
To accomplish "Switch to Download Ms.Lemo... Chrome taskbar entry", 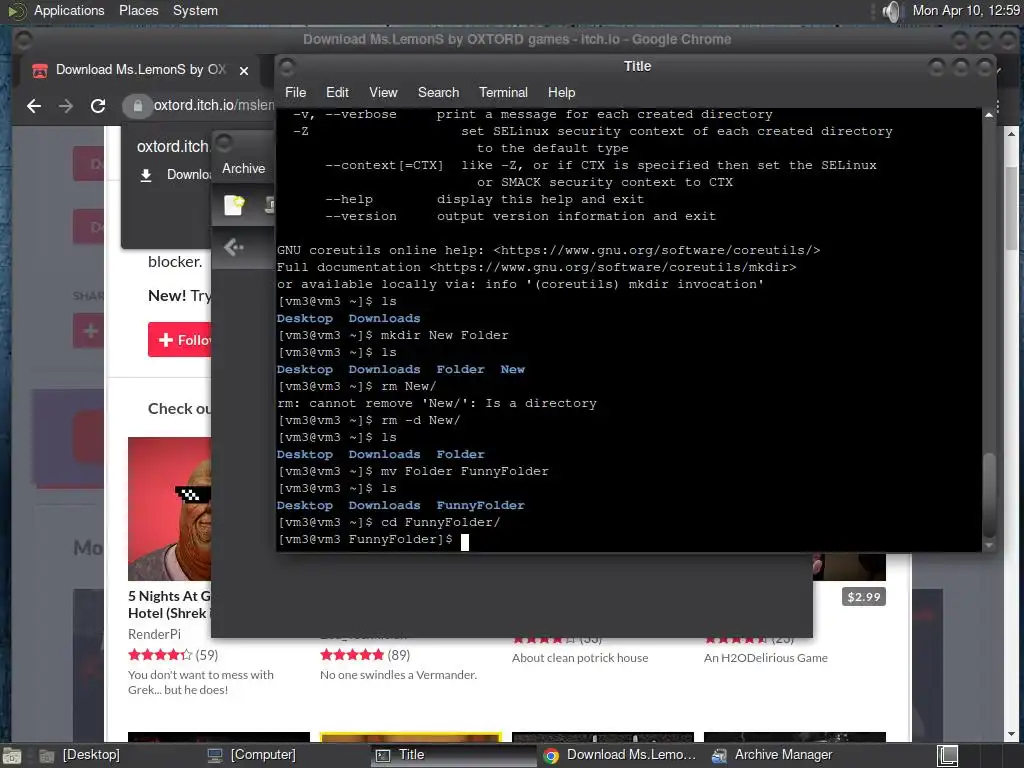I will click(x=620, y=755).
